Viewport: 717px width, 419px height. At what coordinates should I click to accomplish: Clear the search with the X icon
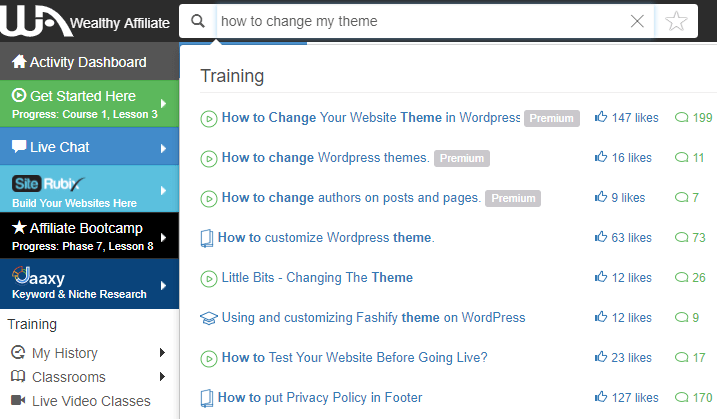637,21
